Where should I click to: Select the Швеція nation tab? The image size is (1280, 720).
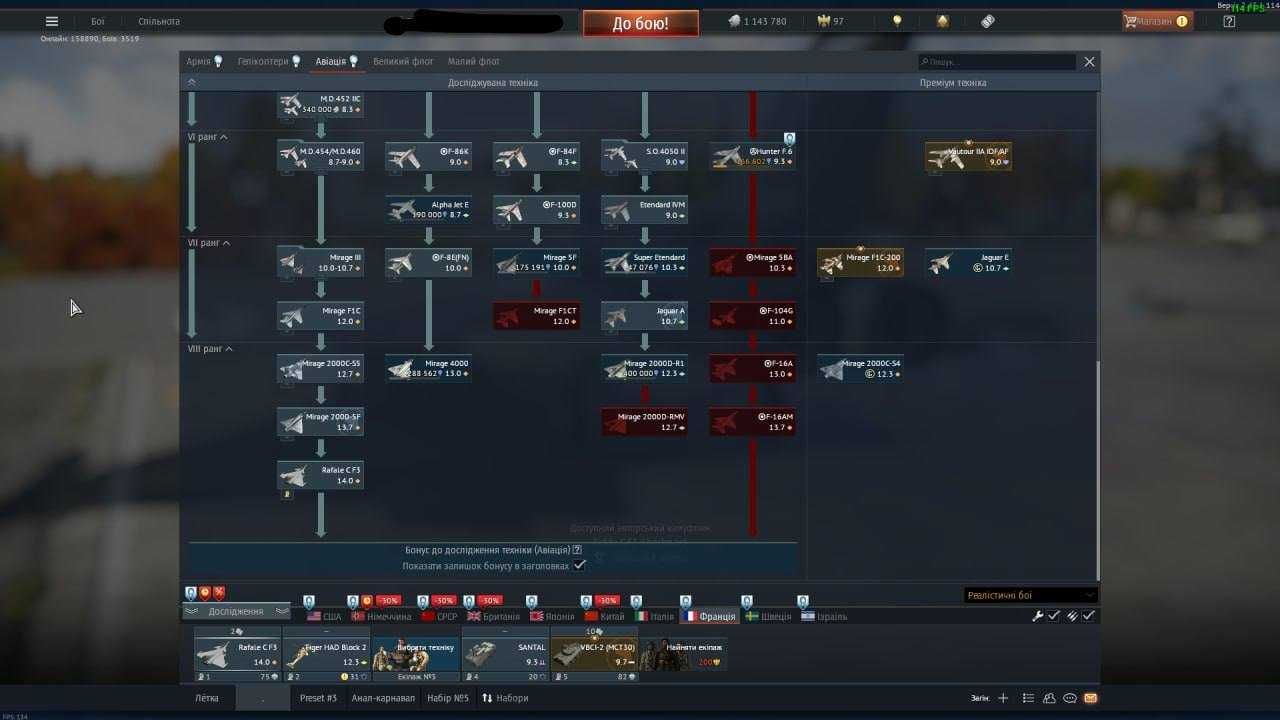pyautogui.click(x=767, y=617)
